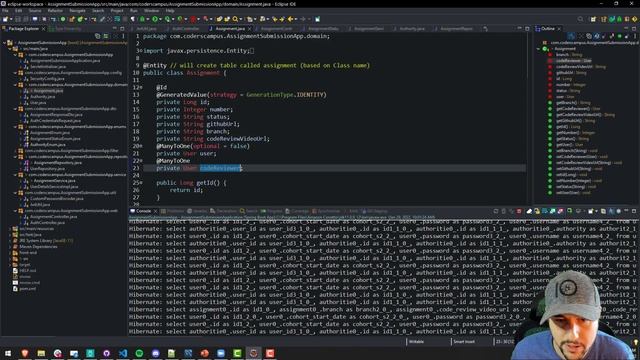
Task: Click the Back navigation yellow arrow
Action: pos(290,19)
